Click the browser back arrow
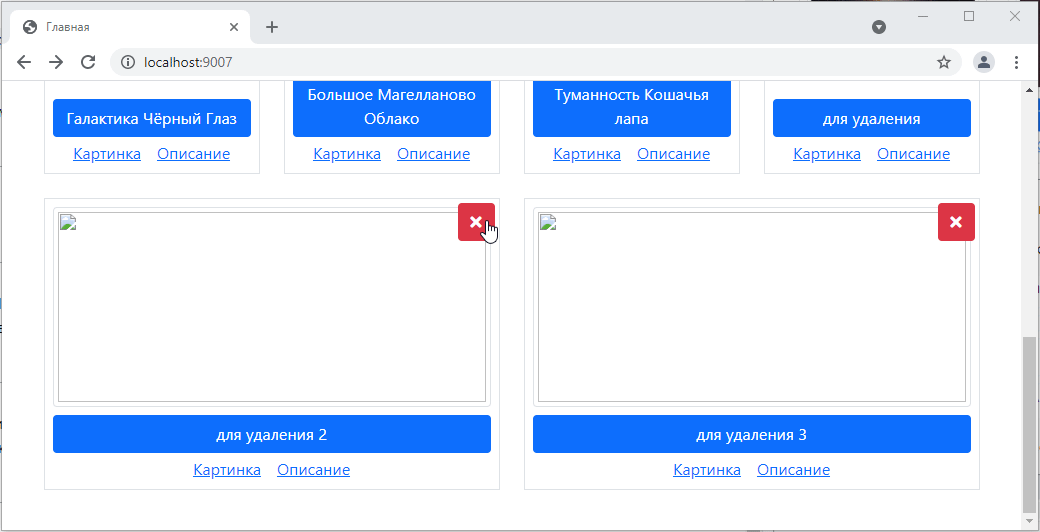 pos(24,62)
